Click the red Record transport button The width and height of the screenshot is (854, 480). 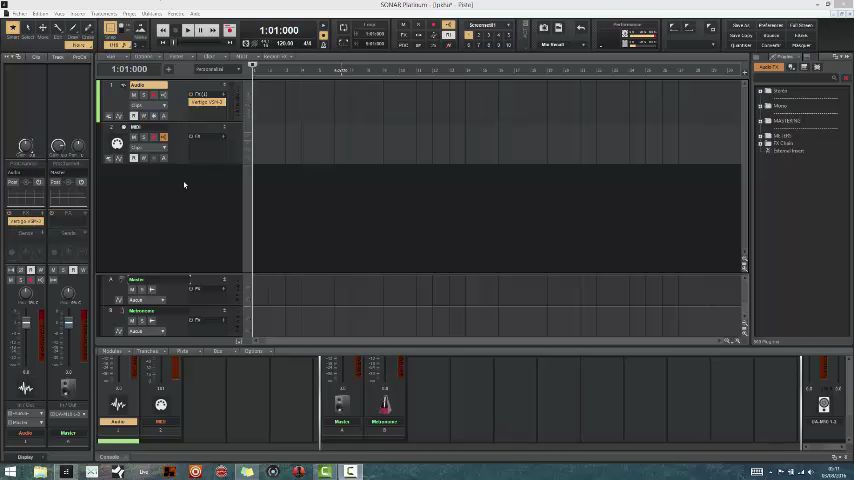(229, 31)
